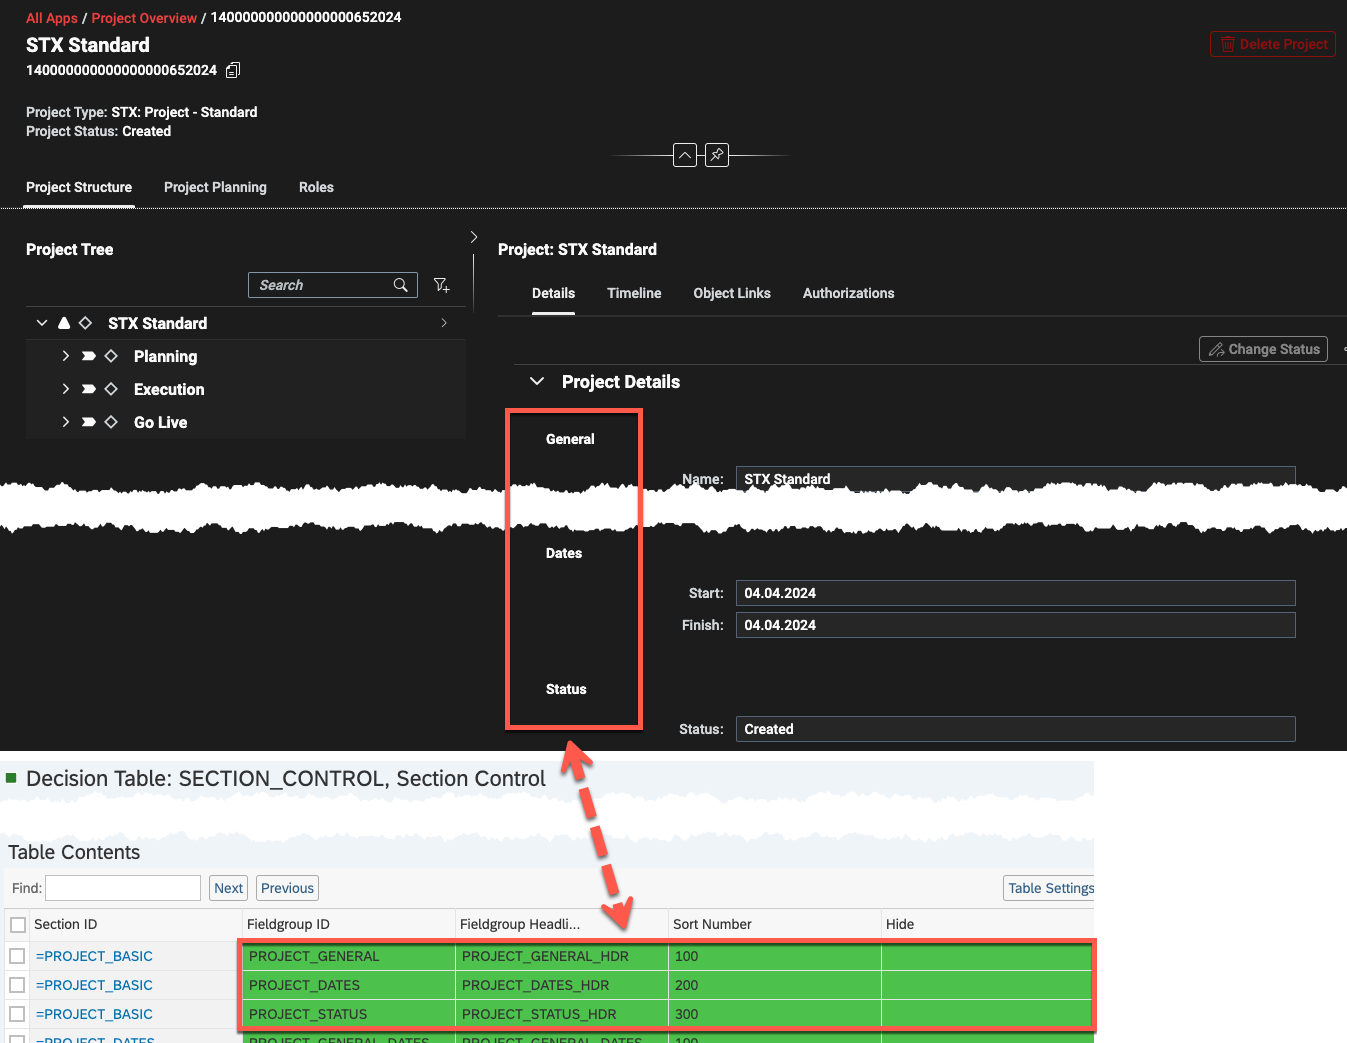Collapse the Project Details section

click(537, 382)
